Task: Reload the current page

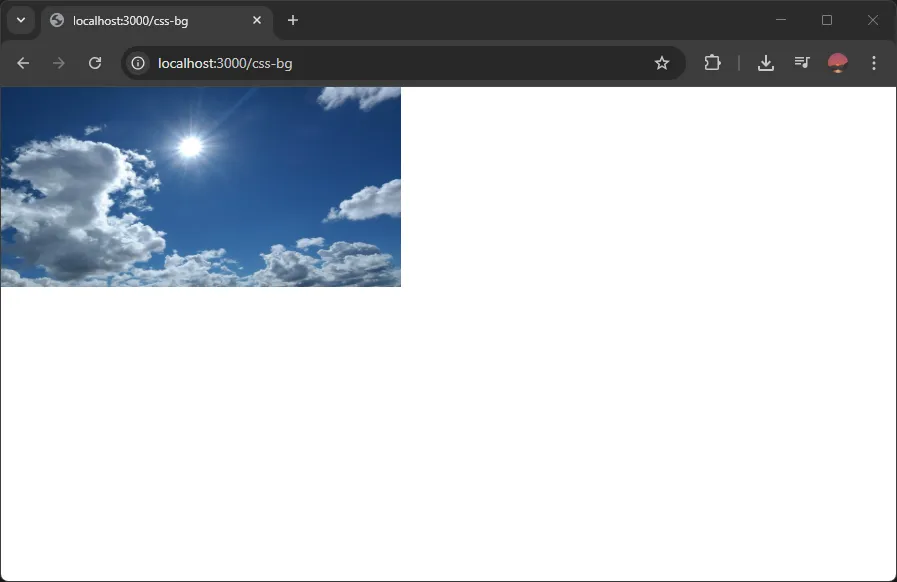Action: tap(95, 63)
